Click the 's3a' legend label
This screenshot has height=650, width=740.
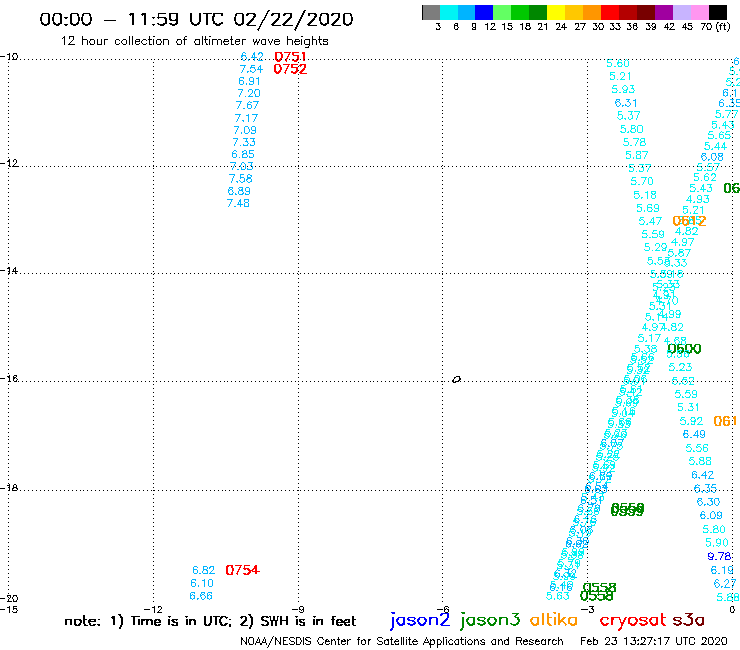coord(688,620)
